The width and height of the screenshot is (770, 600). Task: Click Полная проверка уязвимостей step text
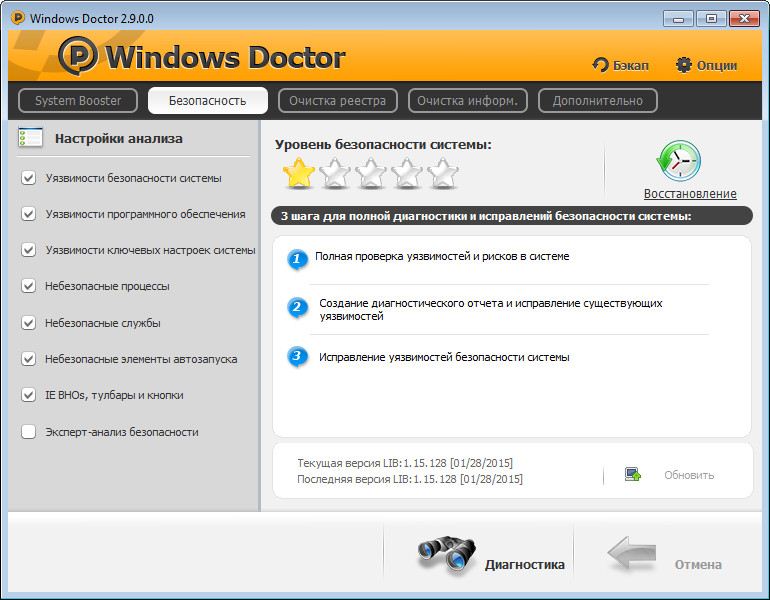pos(442,256)
